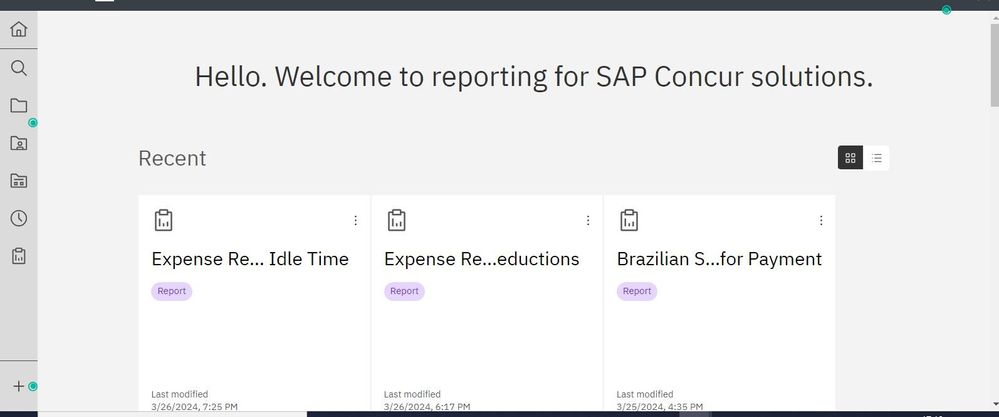This screenshot has width=999, height=417.
Task: Click Report tag on Expense Re...eductions card
Action: [x=404, y=292]
